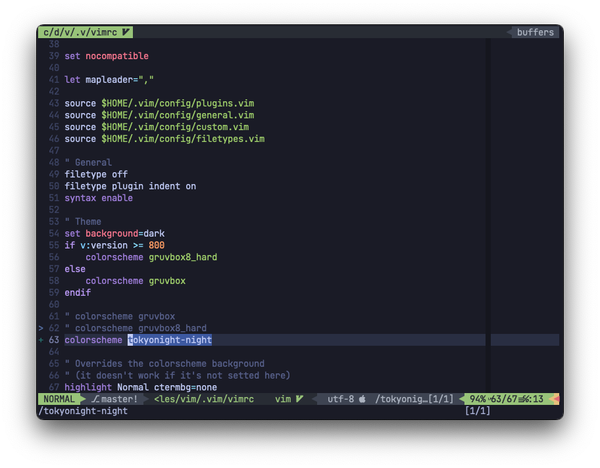Click the 94% file position indicator
This screenshot has width=600, height=468.
tap(477, 399)
